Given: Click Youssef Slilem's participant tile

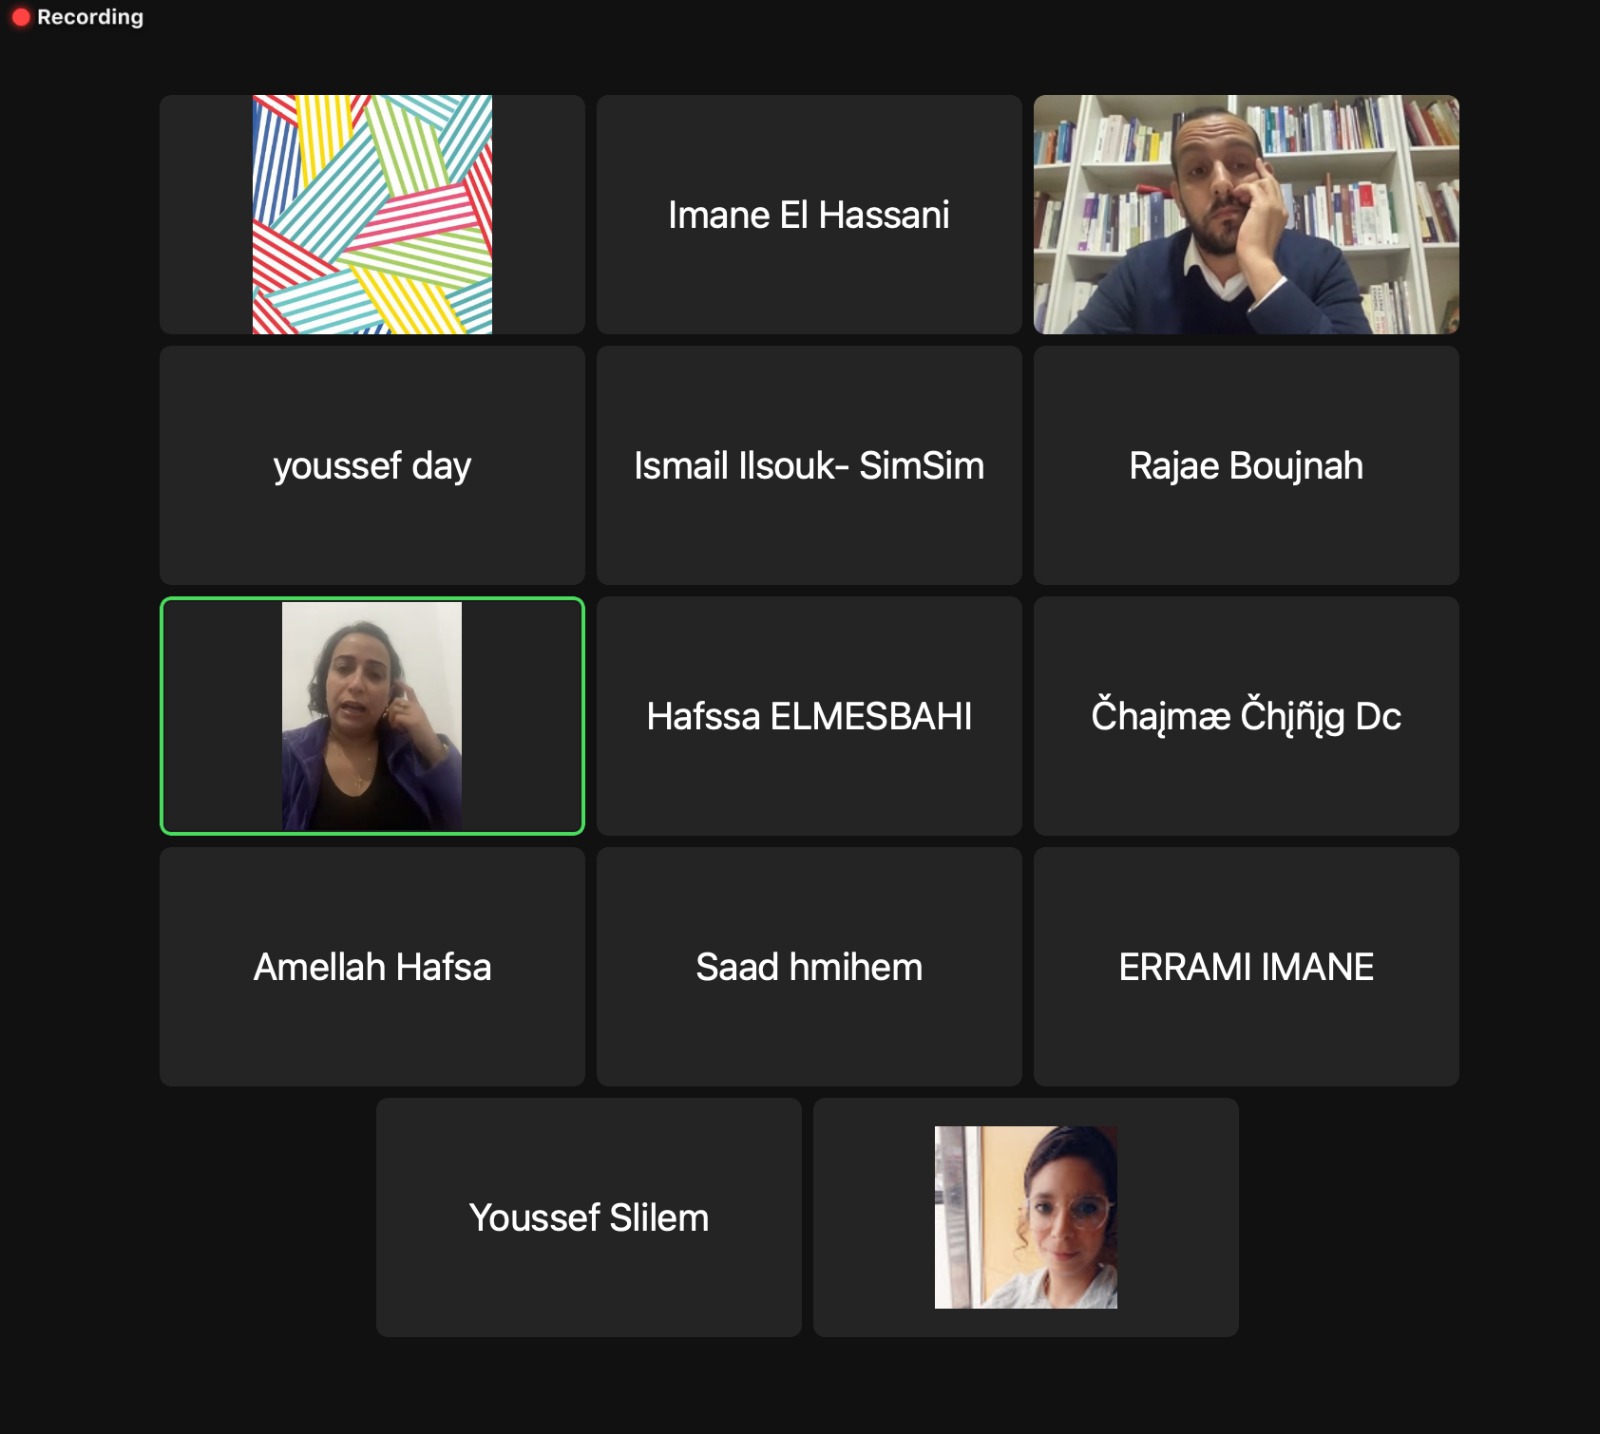Looking at the screenshot, I should point(589,1217).
